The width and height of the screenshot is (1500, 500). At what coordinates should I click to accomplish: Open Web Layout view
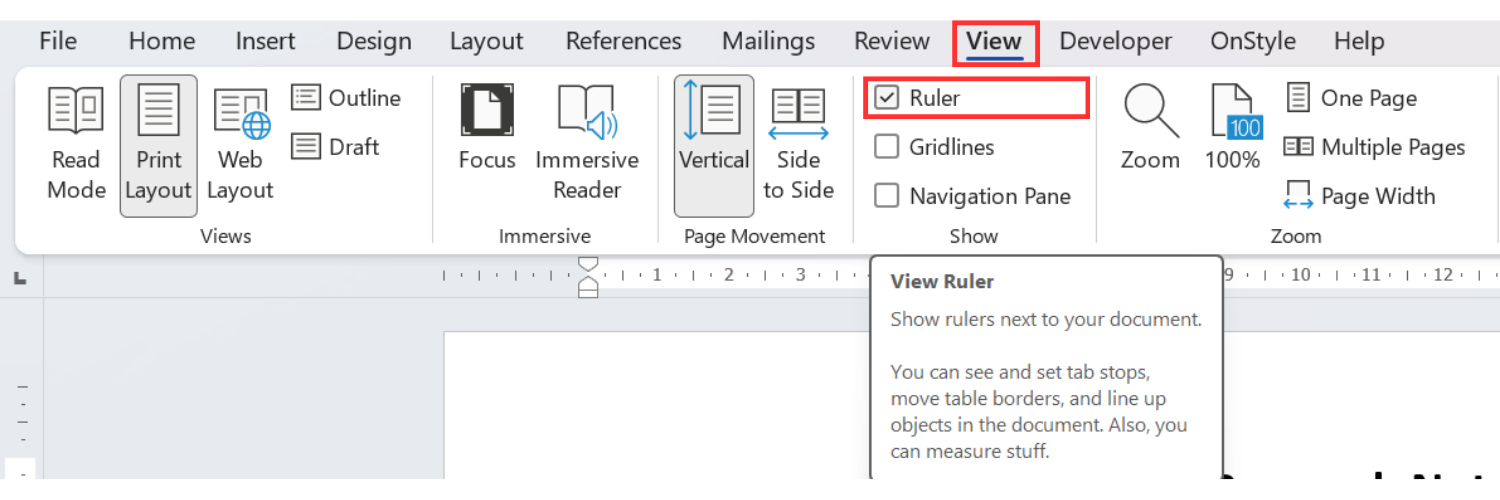click(x=241, y=145)
